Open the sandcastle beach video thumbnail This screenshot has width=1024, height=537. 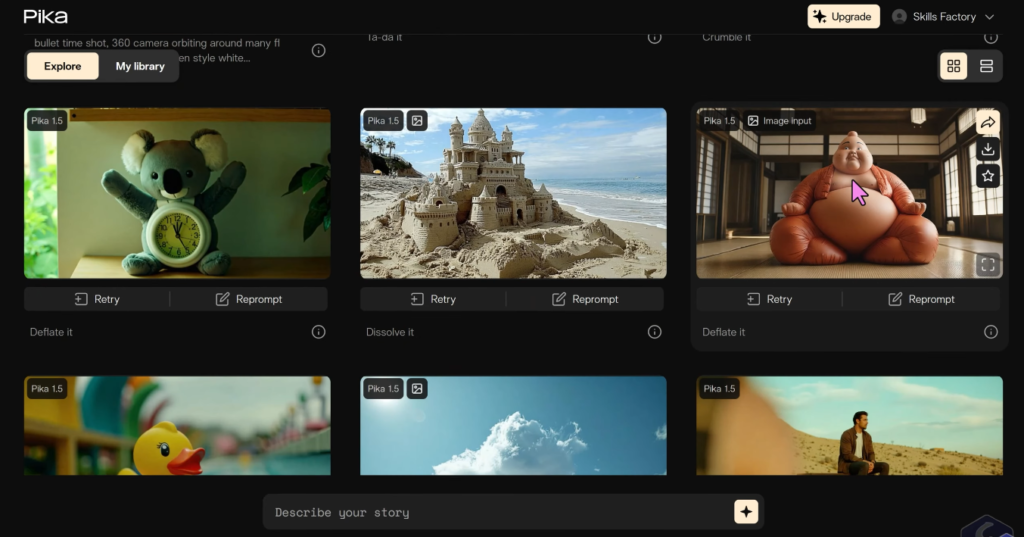513,193
